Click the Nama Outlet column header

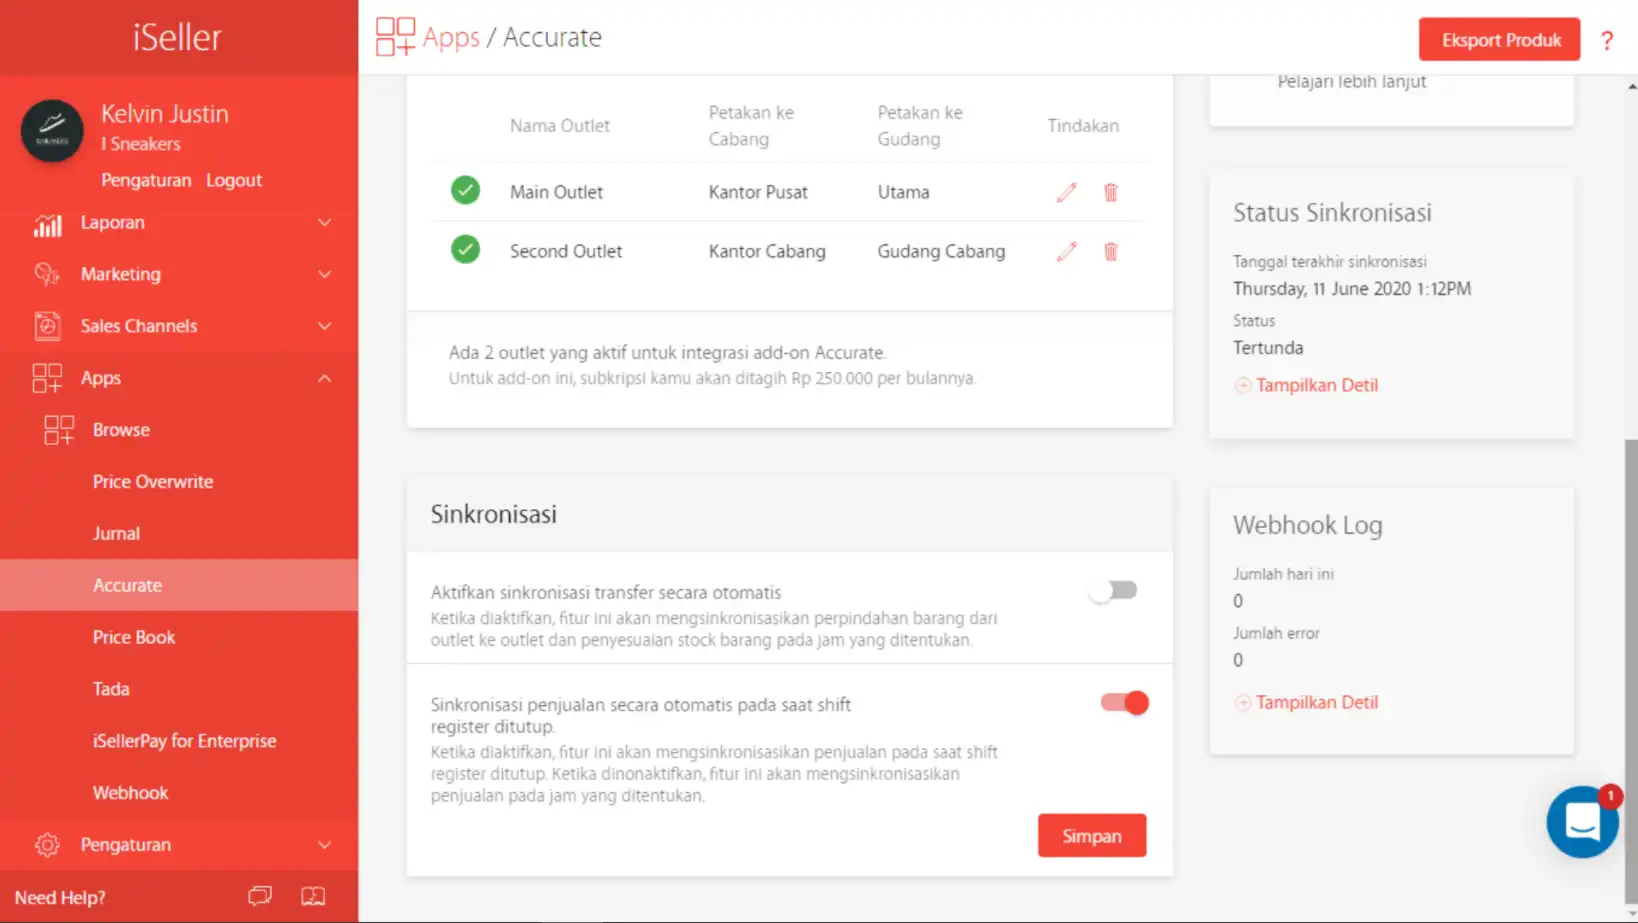click(x=559, y=126)
